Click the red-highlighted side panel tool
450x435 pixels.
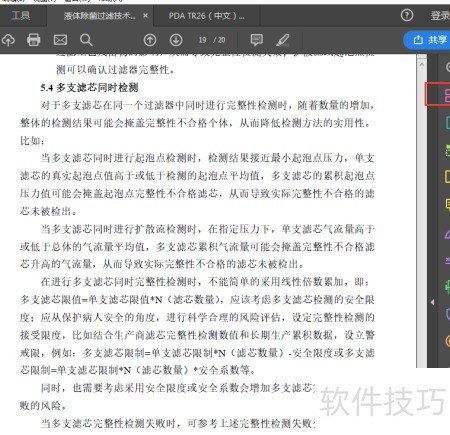(x=438, y=94)
